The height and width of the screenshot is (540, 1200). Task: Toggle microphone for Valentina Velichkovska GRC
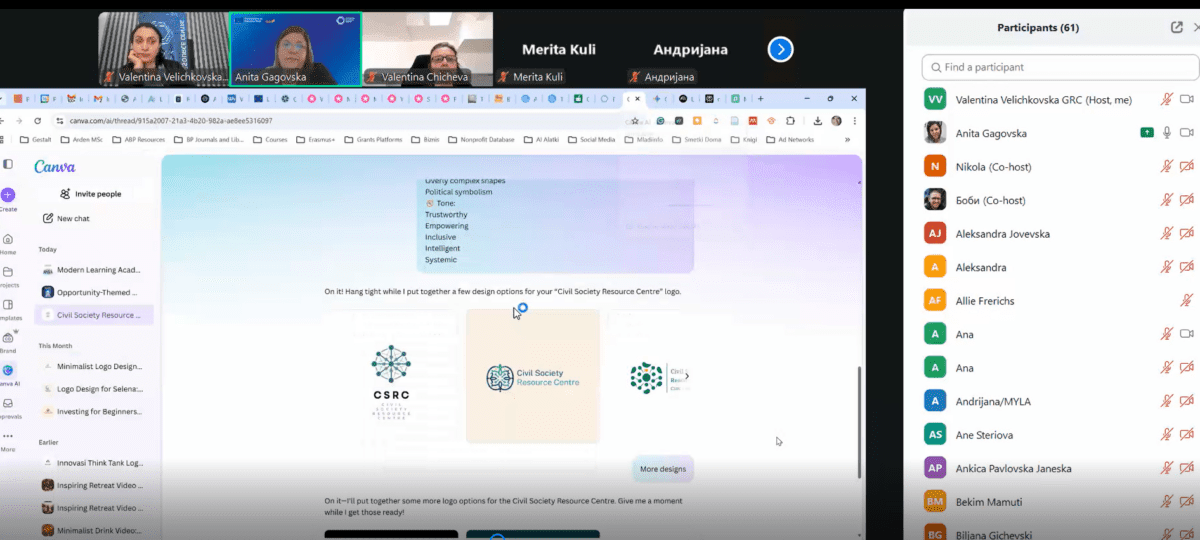[1166, 99]
